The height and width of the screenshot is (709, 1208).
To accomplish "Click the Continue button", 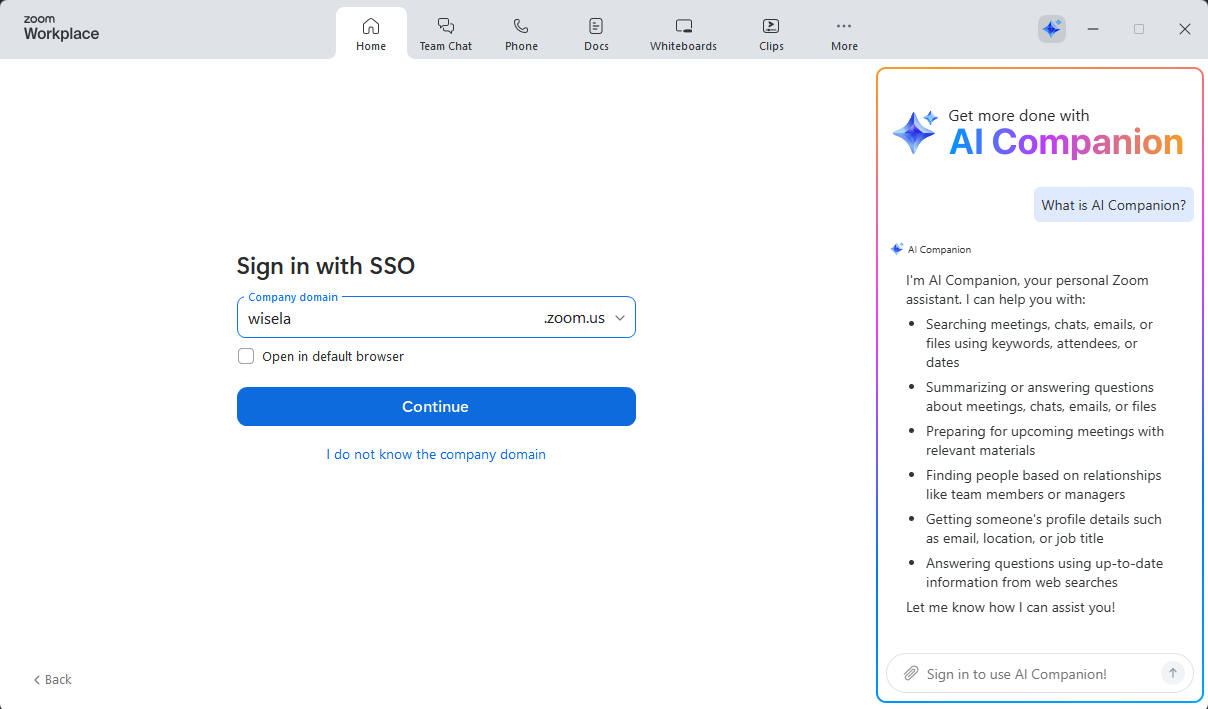I will [436, 406].
